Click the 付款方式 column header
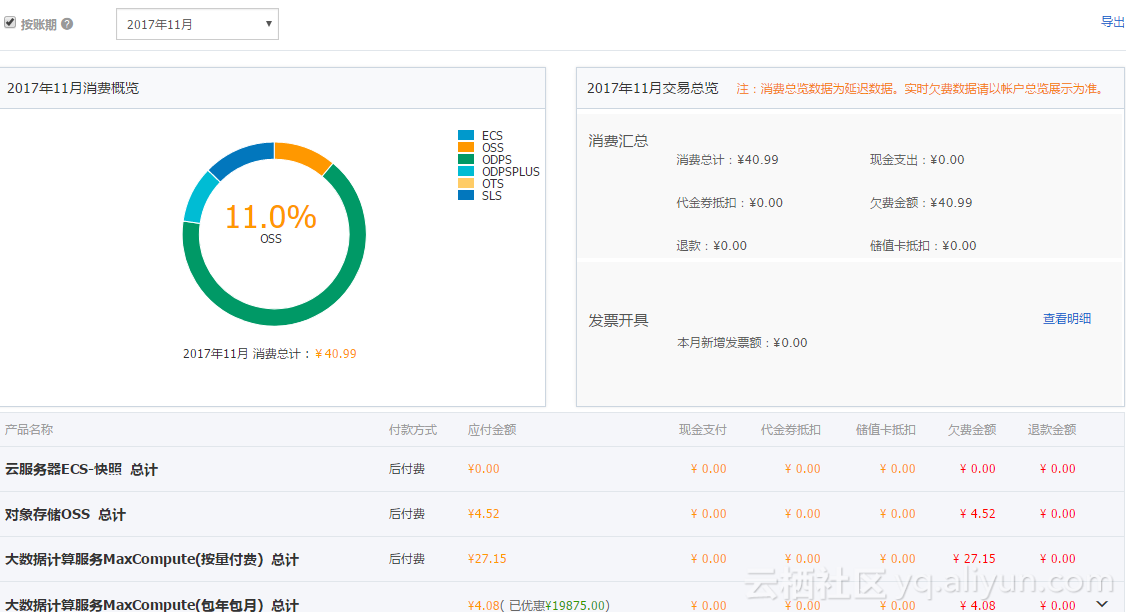Viewport: 1126px width, 612px height. (413, 430)
